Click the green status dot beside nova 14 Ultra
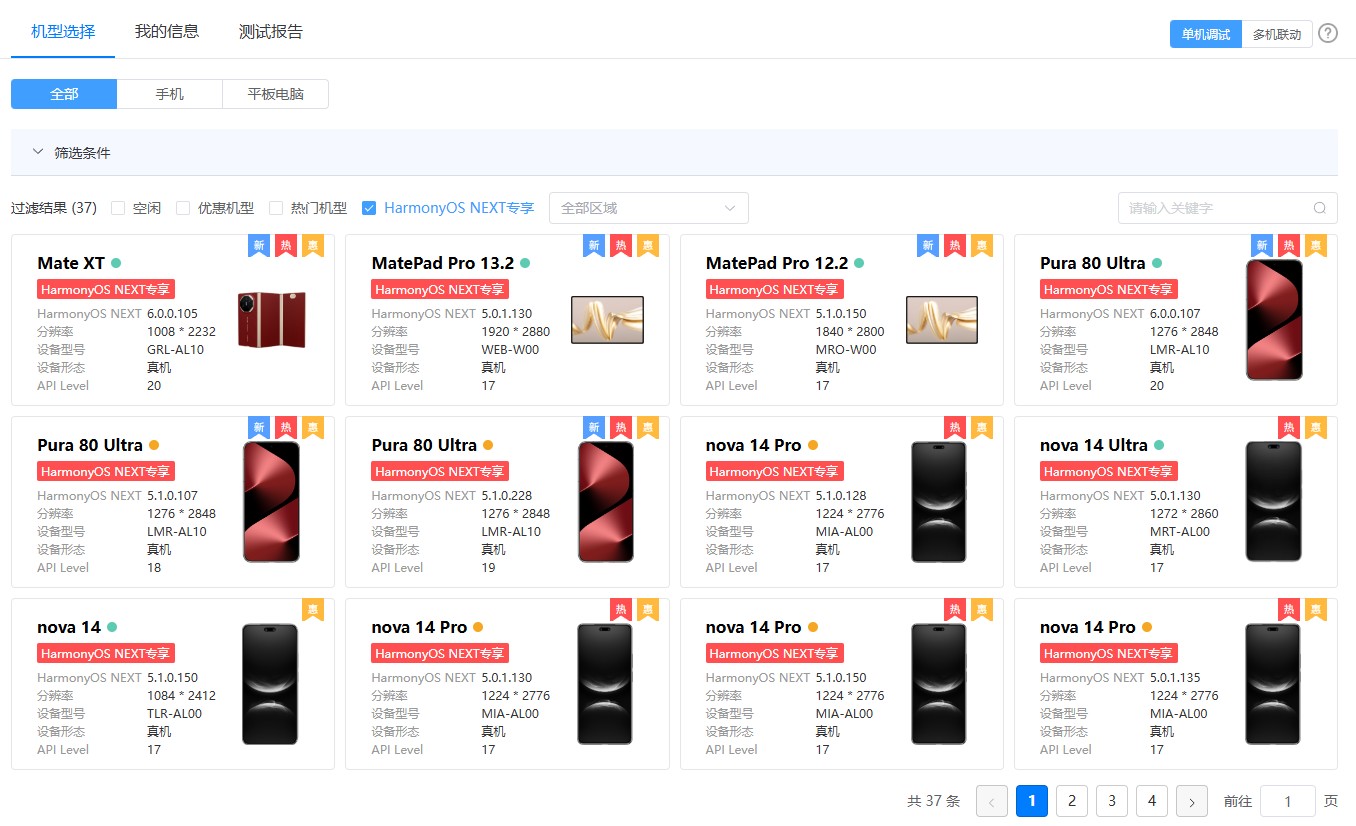Viewport: 1356px width, 826px height. [1159, 445]
